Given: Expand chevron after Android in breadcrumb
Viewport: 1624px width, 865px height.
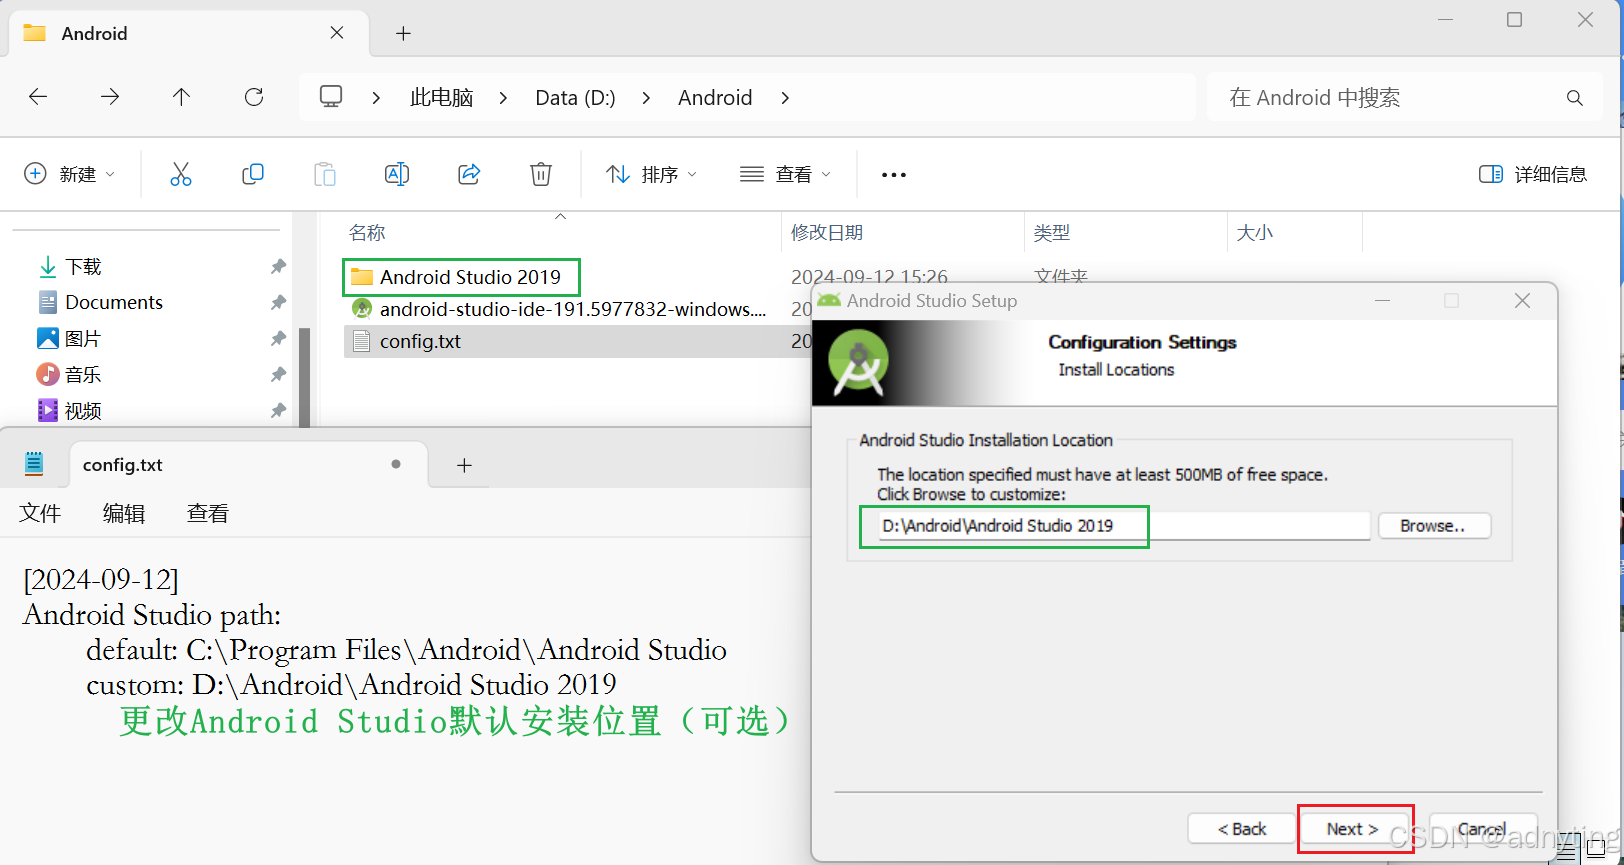Looking at the screenshot, I should point(785,98).
